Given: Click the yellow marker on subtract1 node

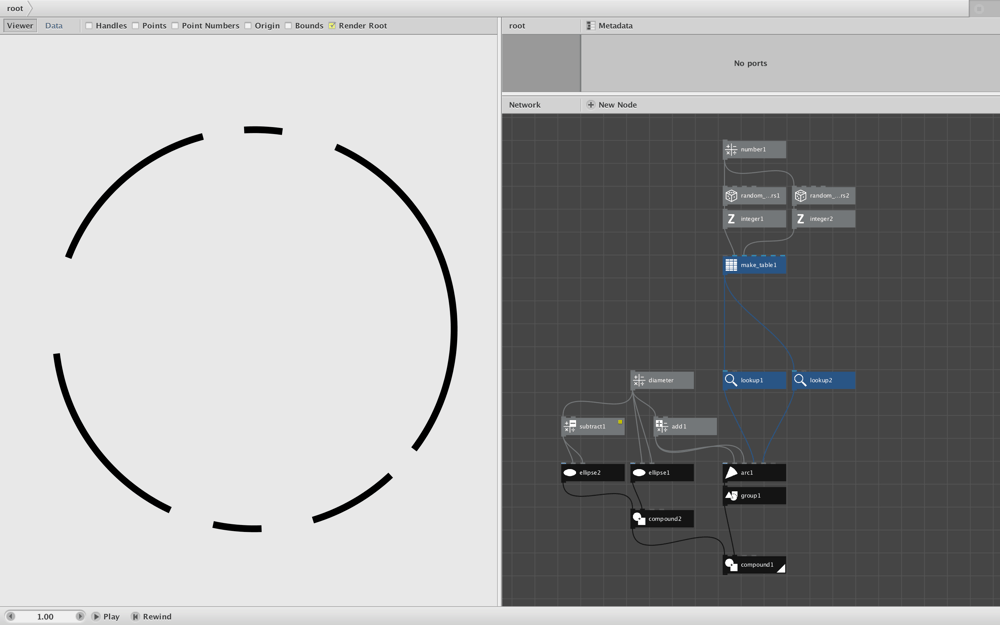Looking at the screenshot, I should [x=620, y=422].
